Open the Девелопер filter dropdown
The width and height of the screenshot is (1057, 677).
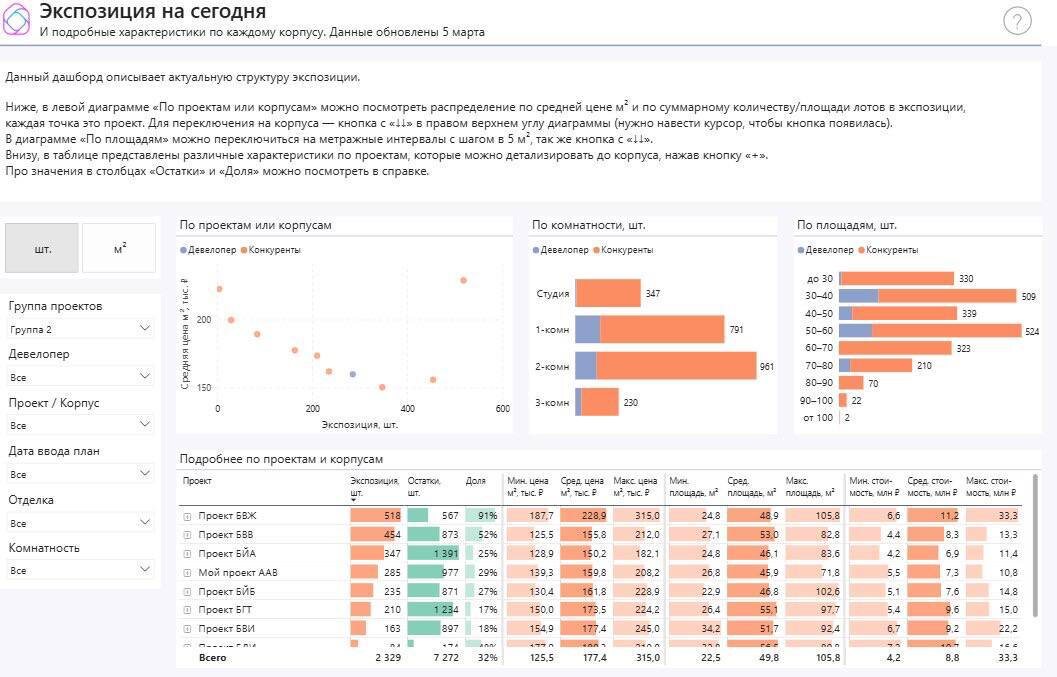pos(80,377)
